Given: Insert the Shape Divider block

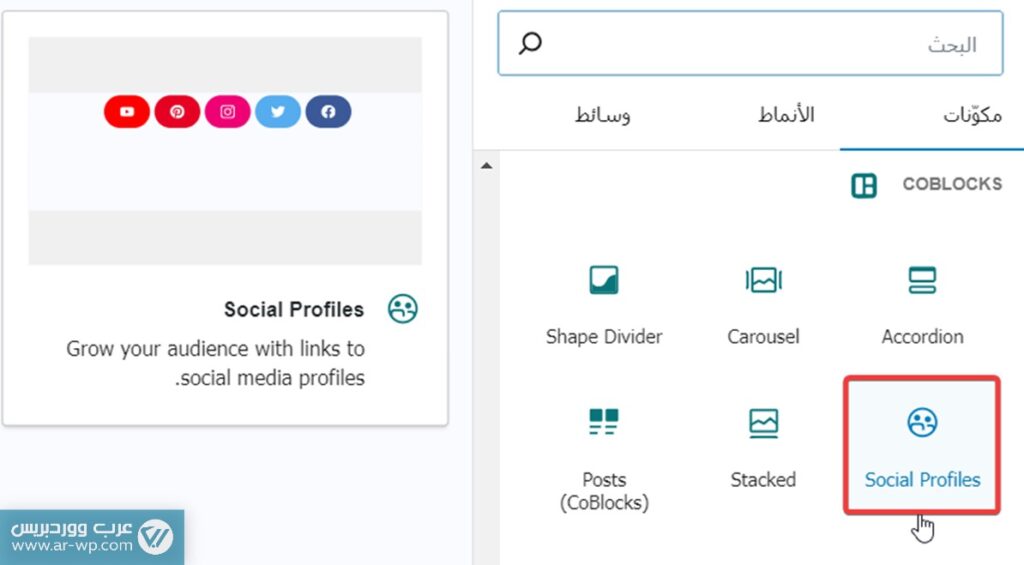Looking at the screenshot, I should pos(604,281).
